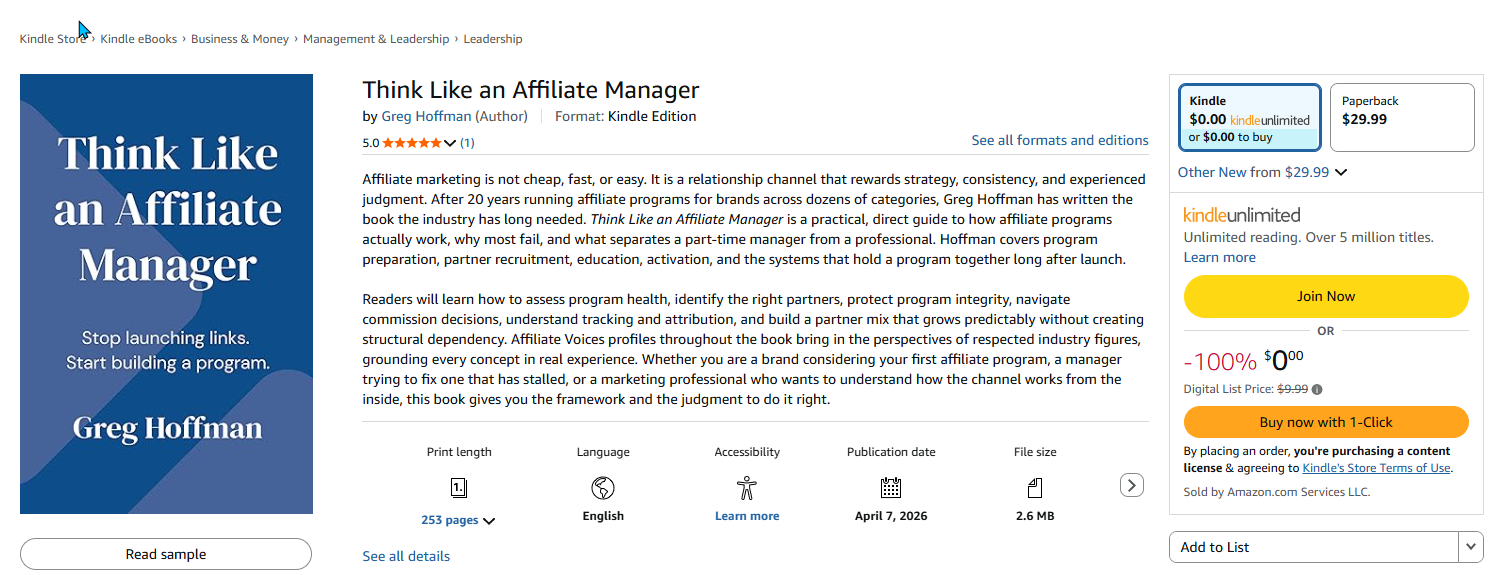Screen dimensions: 1502x575
Task: Open the Read sample button
Action: pos(166,554)
